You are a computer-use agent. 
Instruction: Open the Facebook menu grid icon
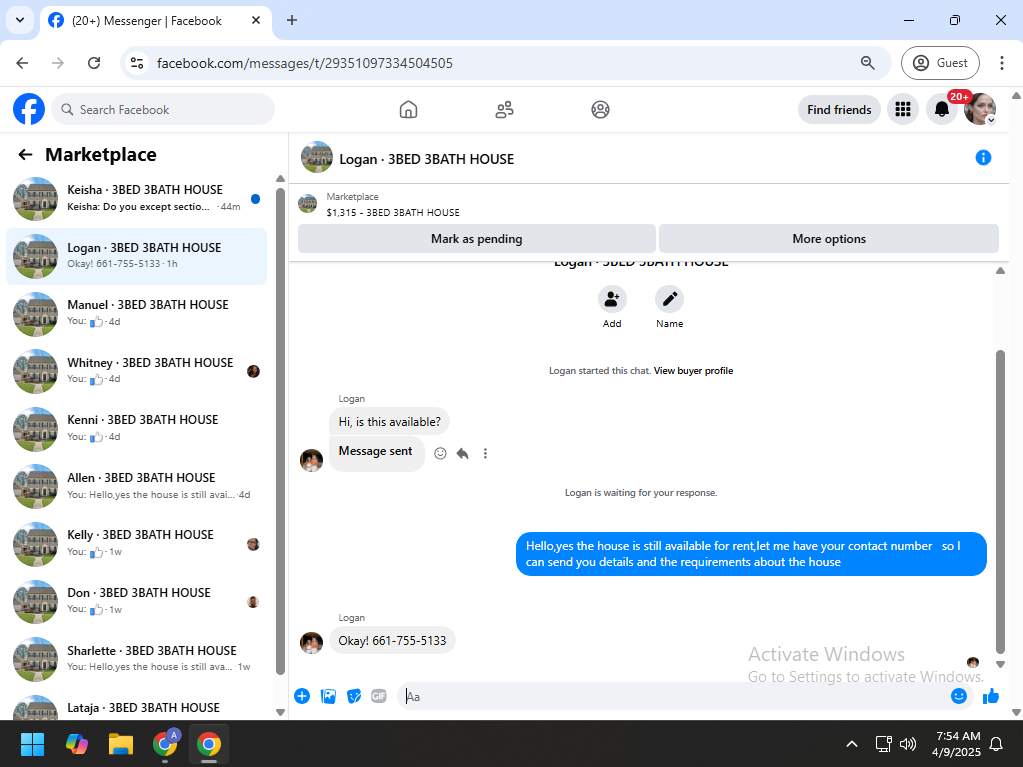coord(903,110)
